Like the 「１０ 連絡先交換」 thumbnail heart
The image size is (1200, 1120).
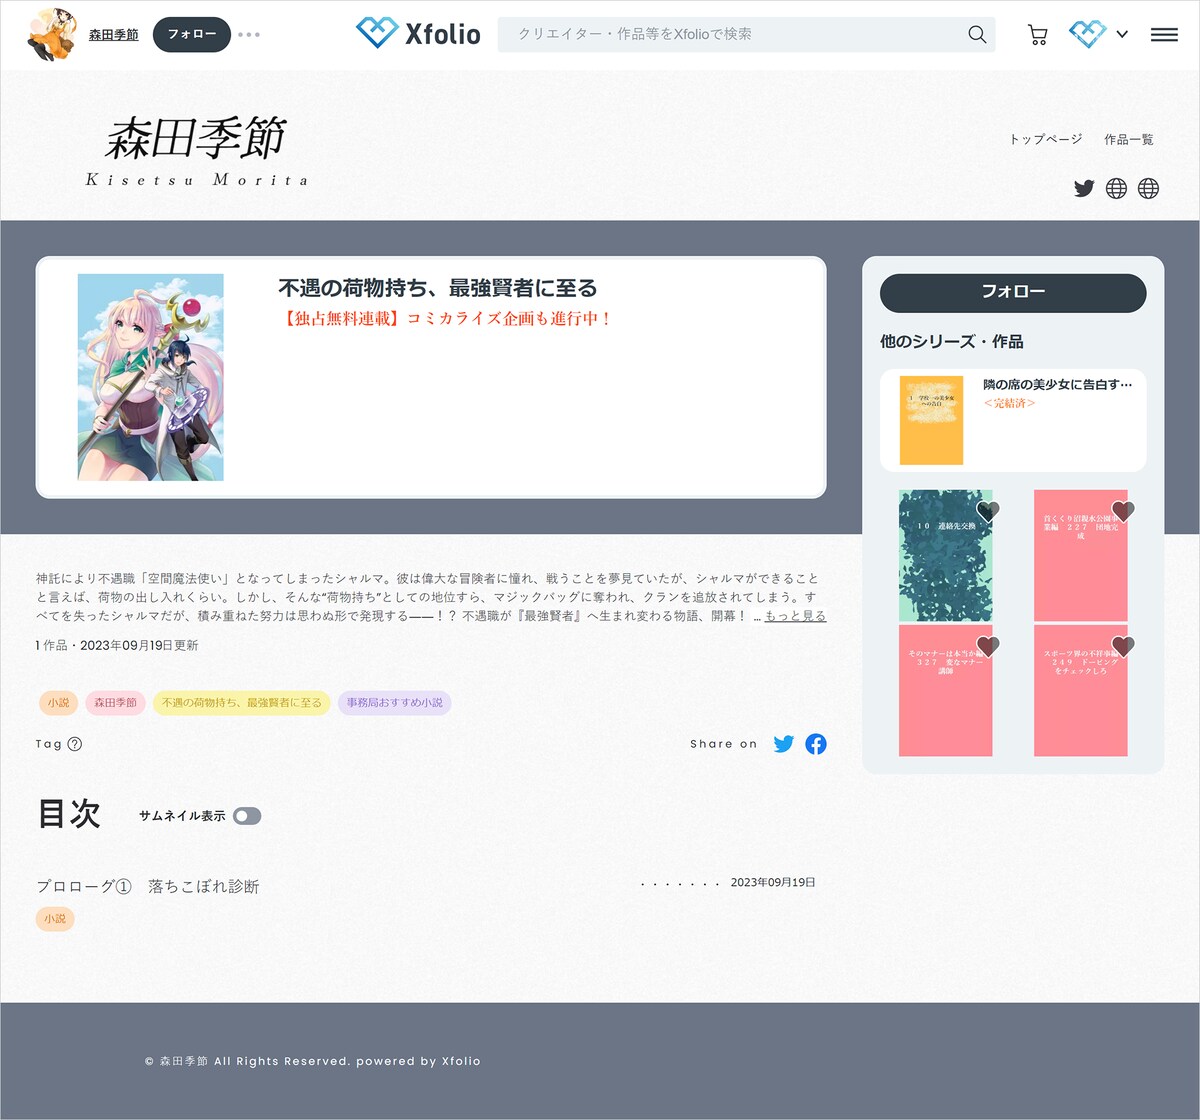[988, 511]
